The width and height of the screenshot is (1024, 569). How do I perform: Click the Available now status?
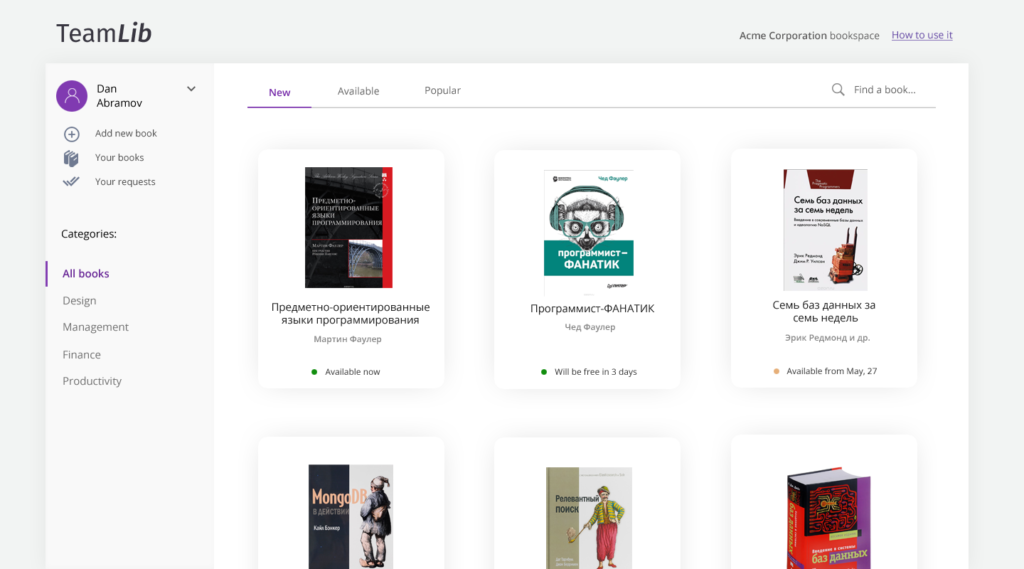pyautogui.click(x=345, y=372)
